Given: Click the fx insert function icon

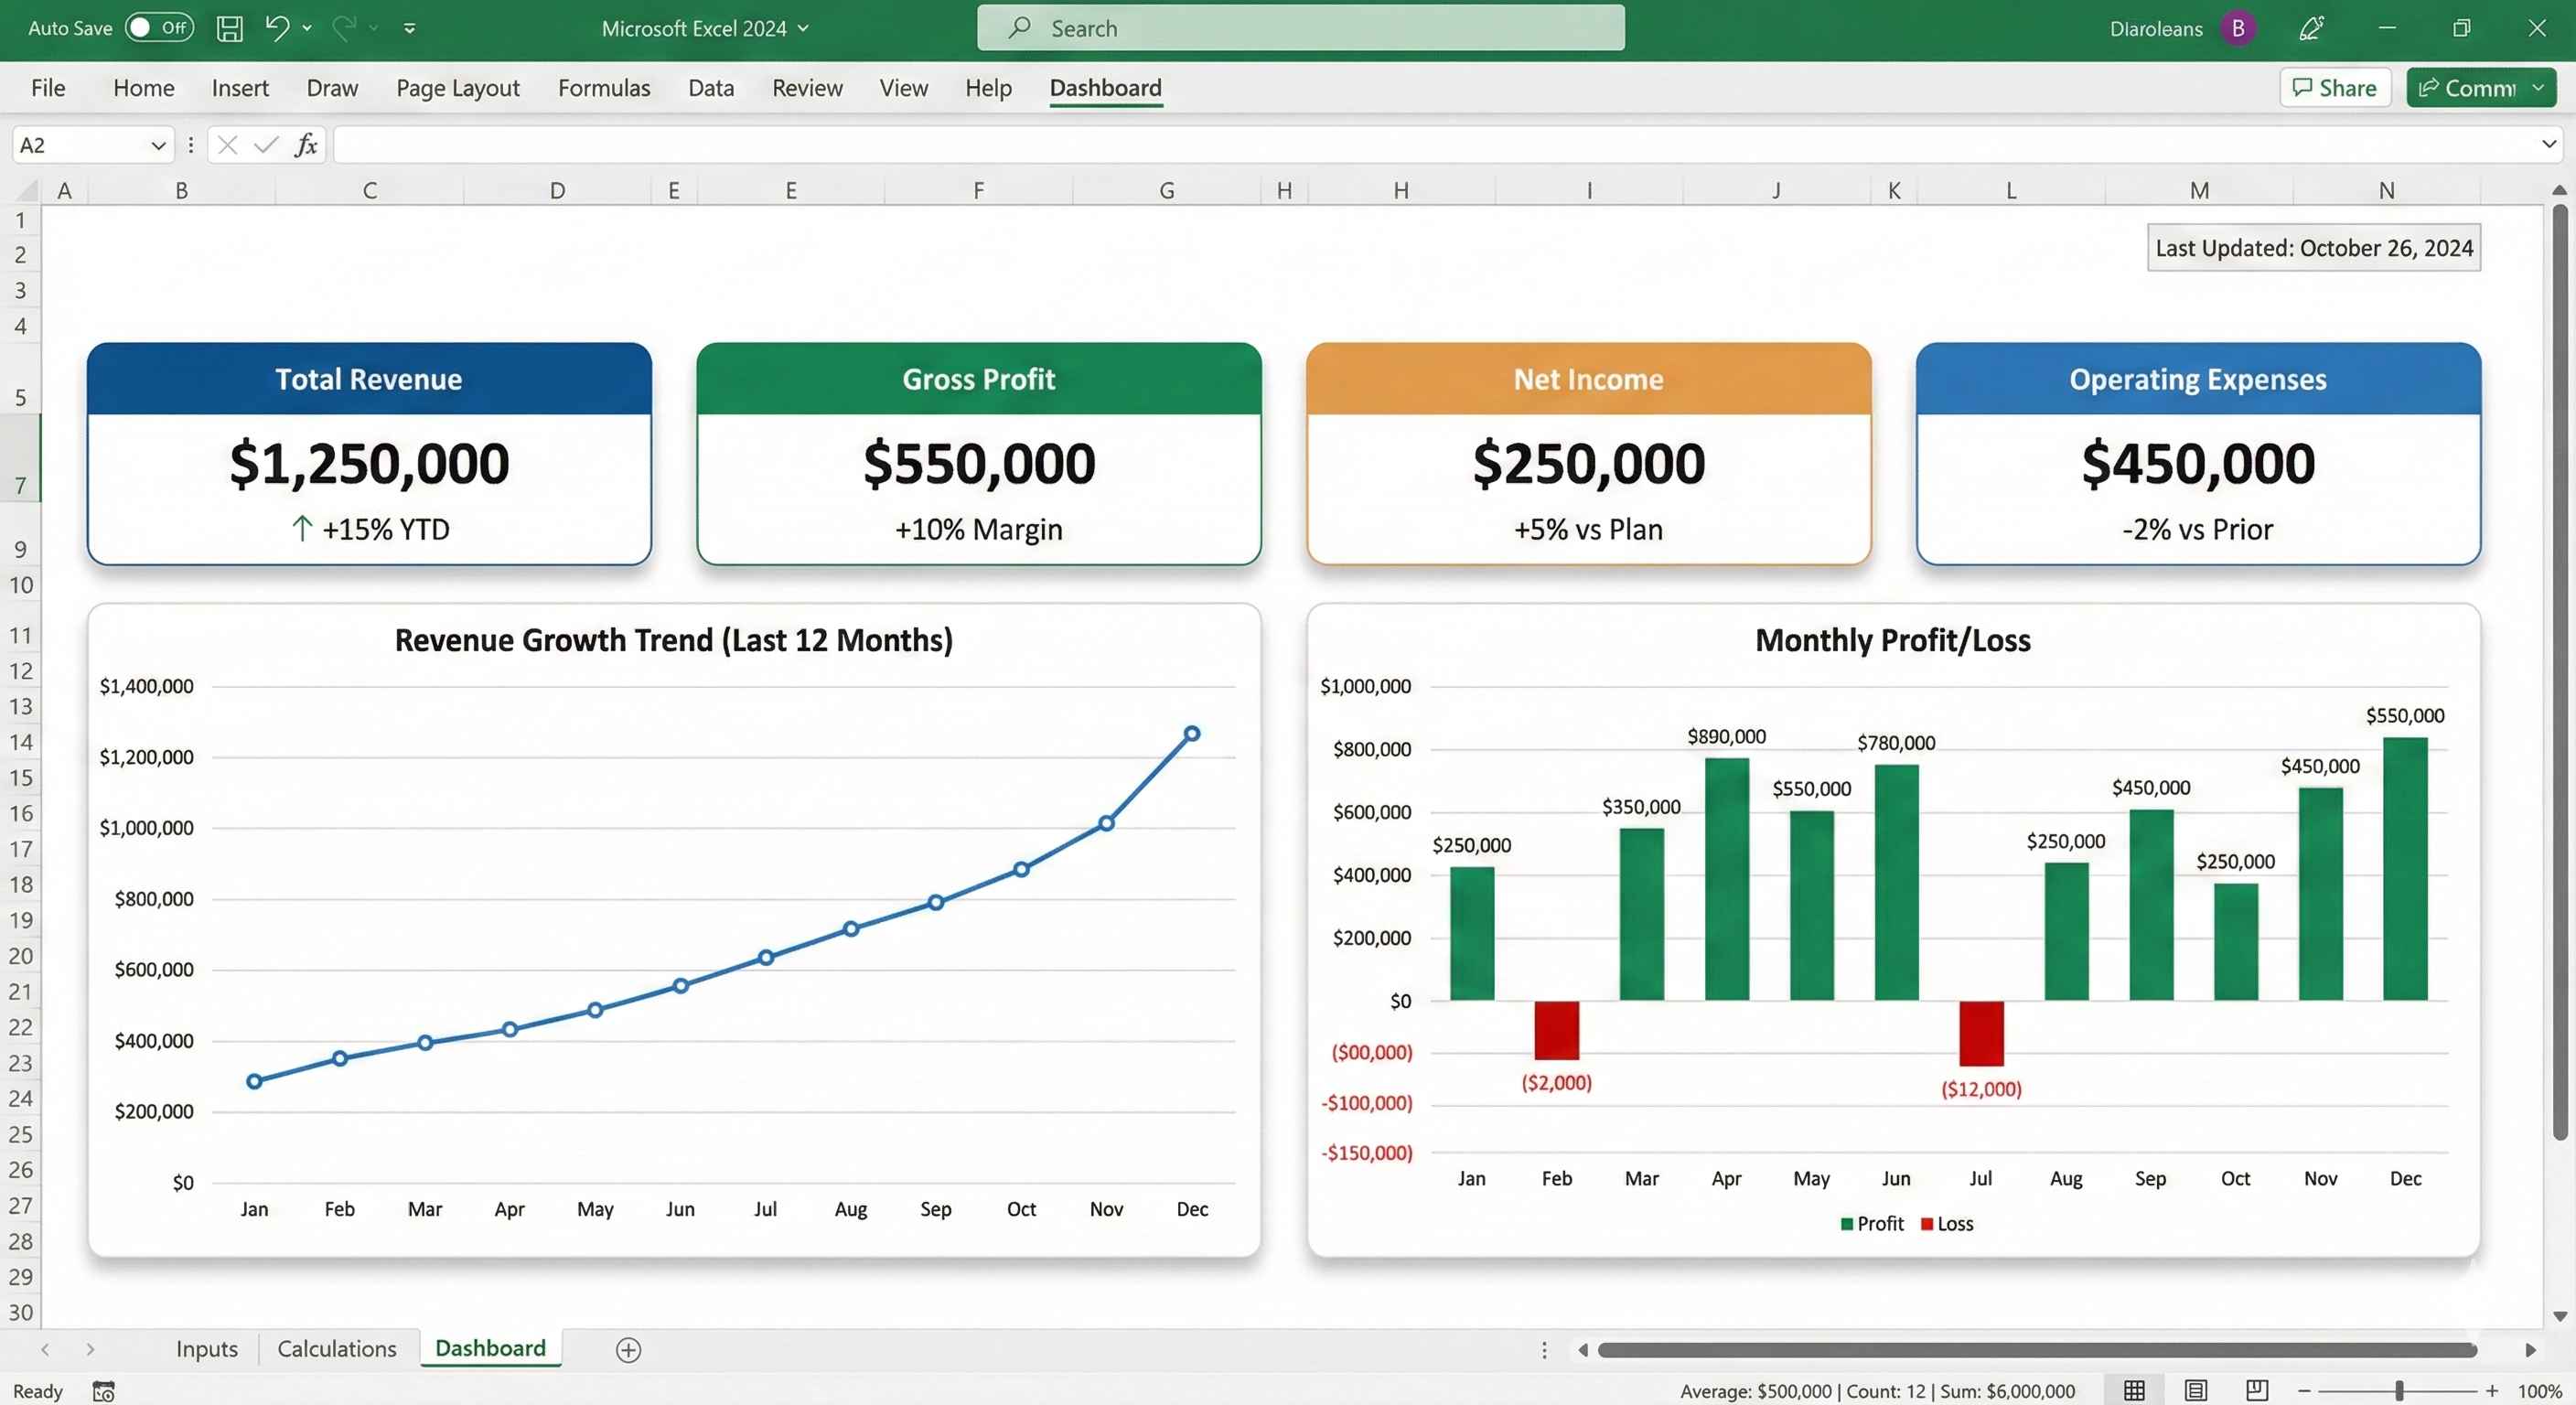Looking at the screenshot, I should tap(306, 145).
